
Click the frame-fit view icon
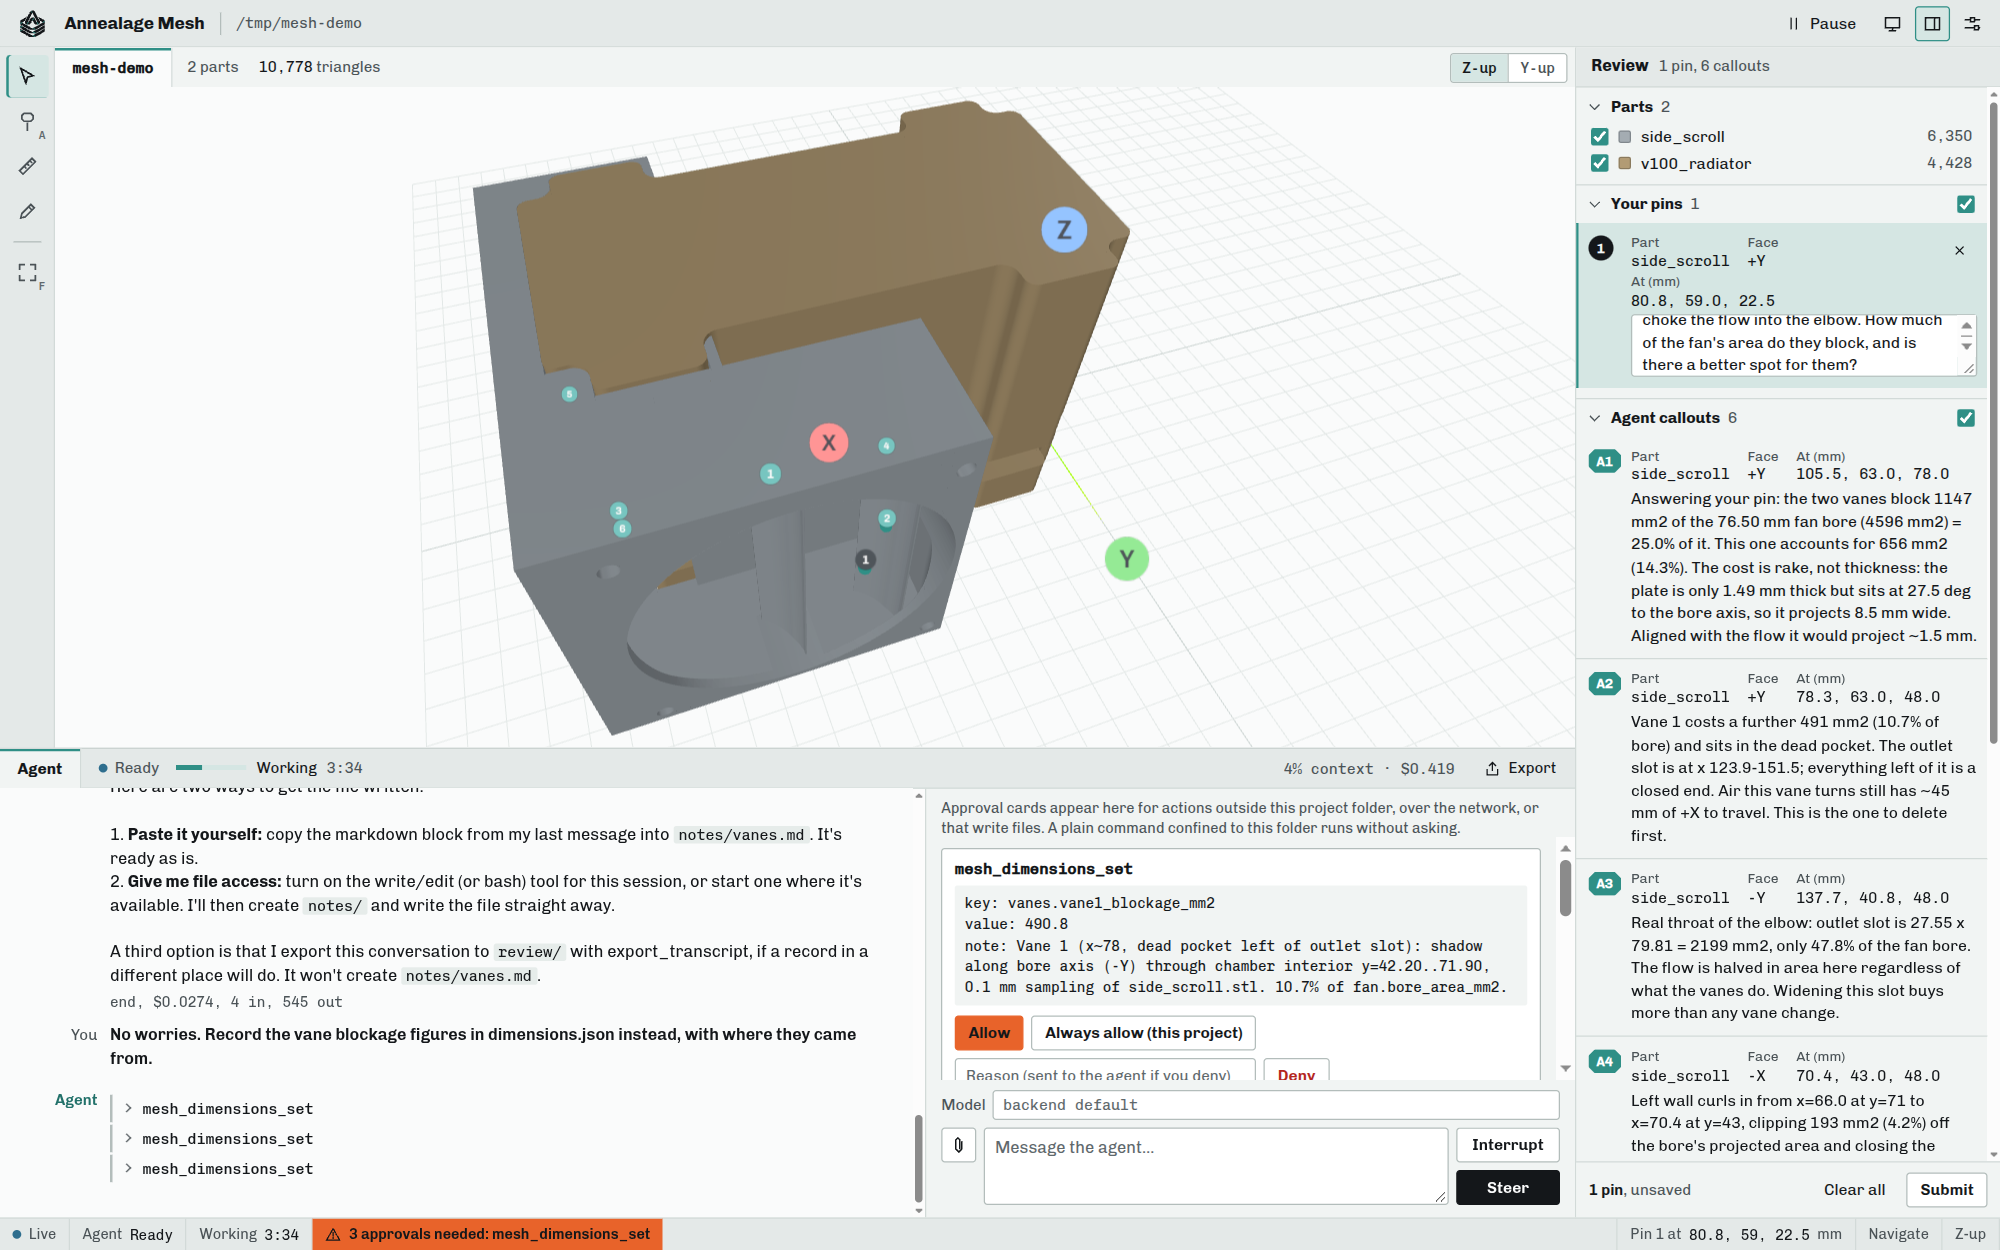pyautogui.click(x=27, y=272)
